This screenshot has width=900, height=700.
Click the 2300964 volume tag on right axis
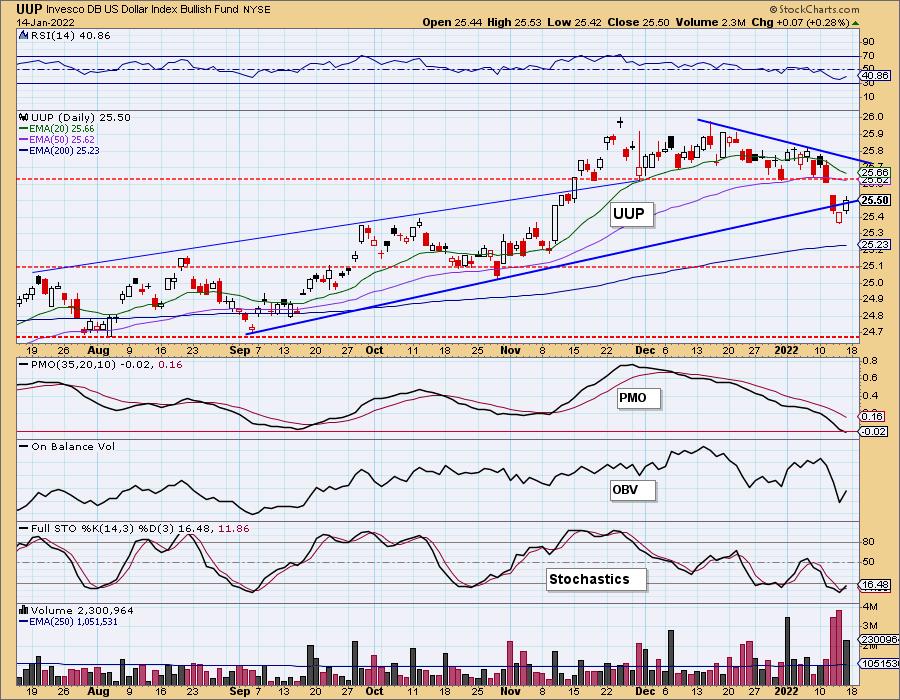(x=878, y=640)
